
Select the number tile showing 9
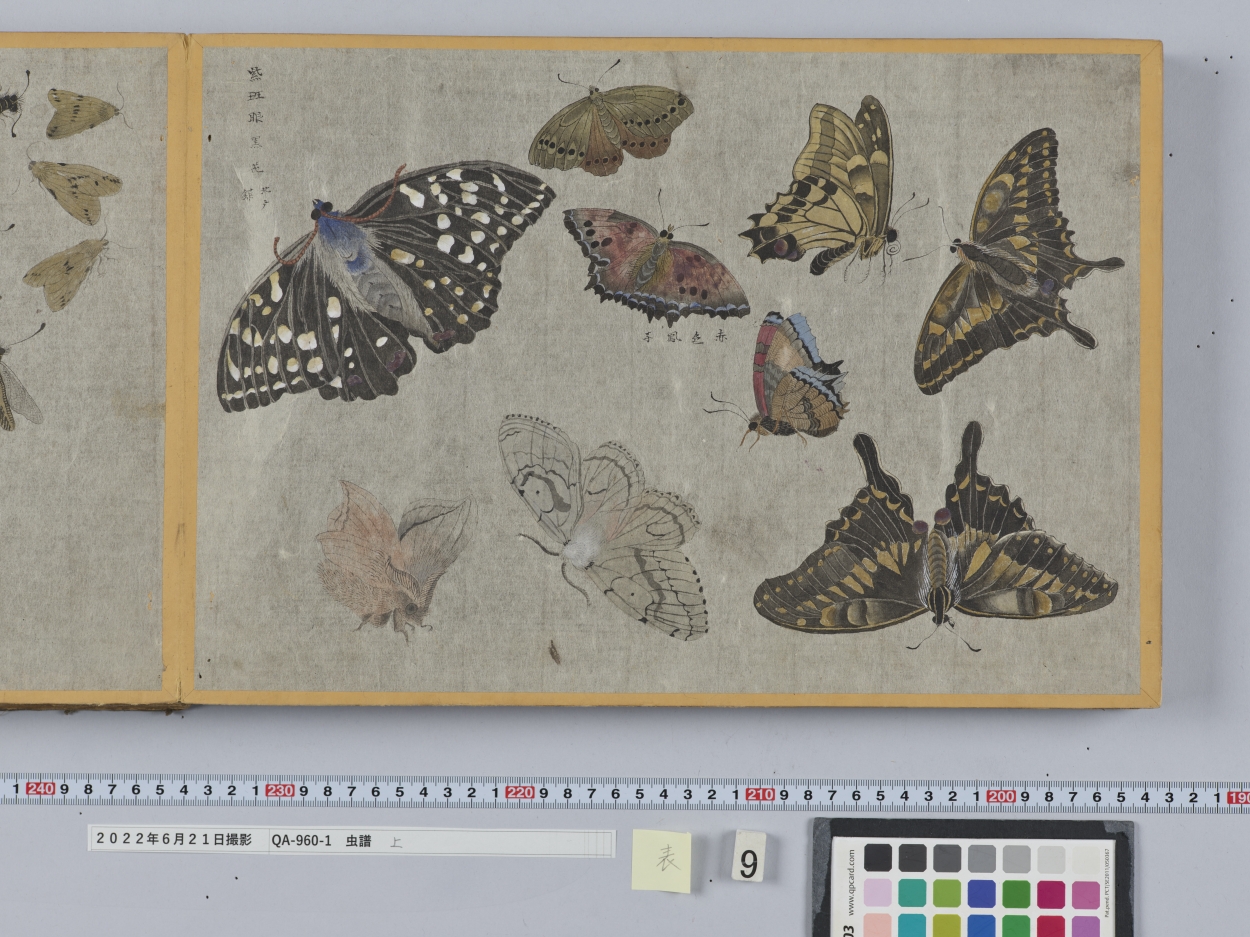pos(749,857)
